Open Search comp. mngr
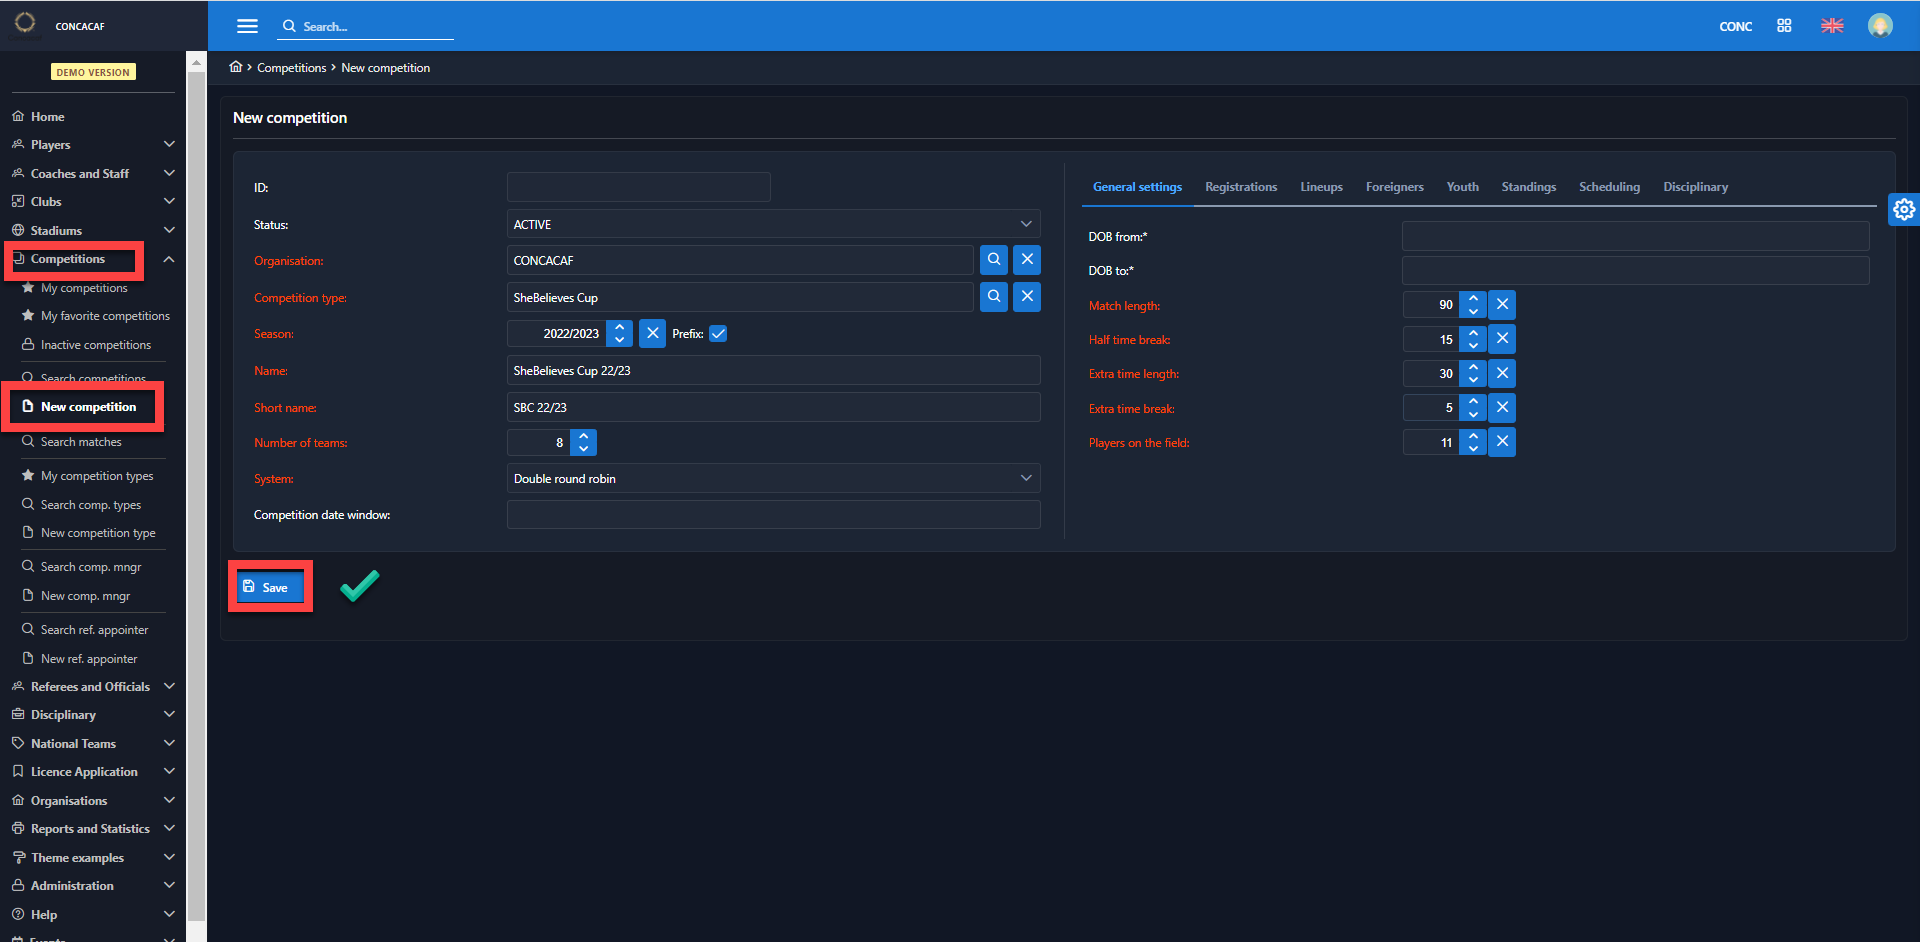 click(x=91, y=567)
